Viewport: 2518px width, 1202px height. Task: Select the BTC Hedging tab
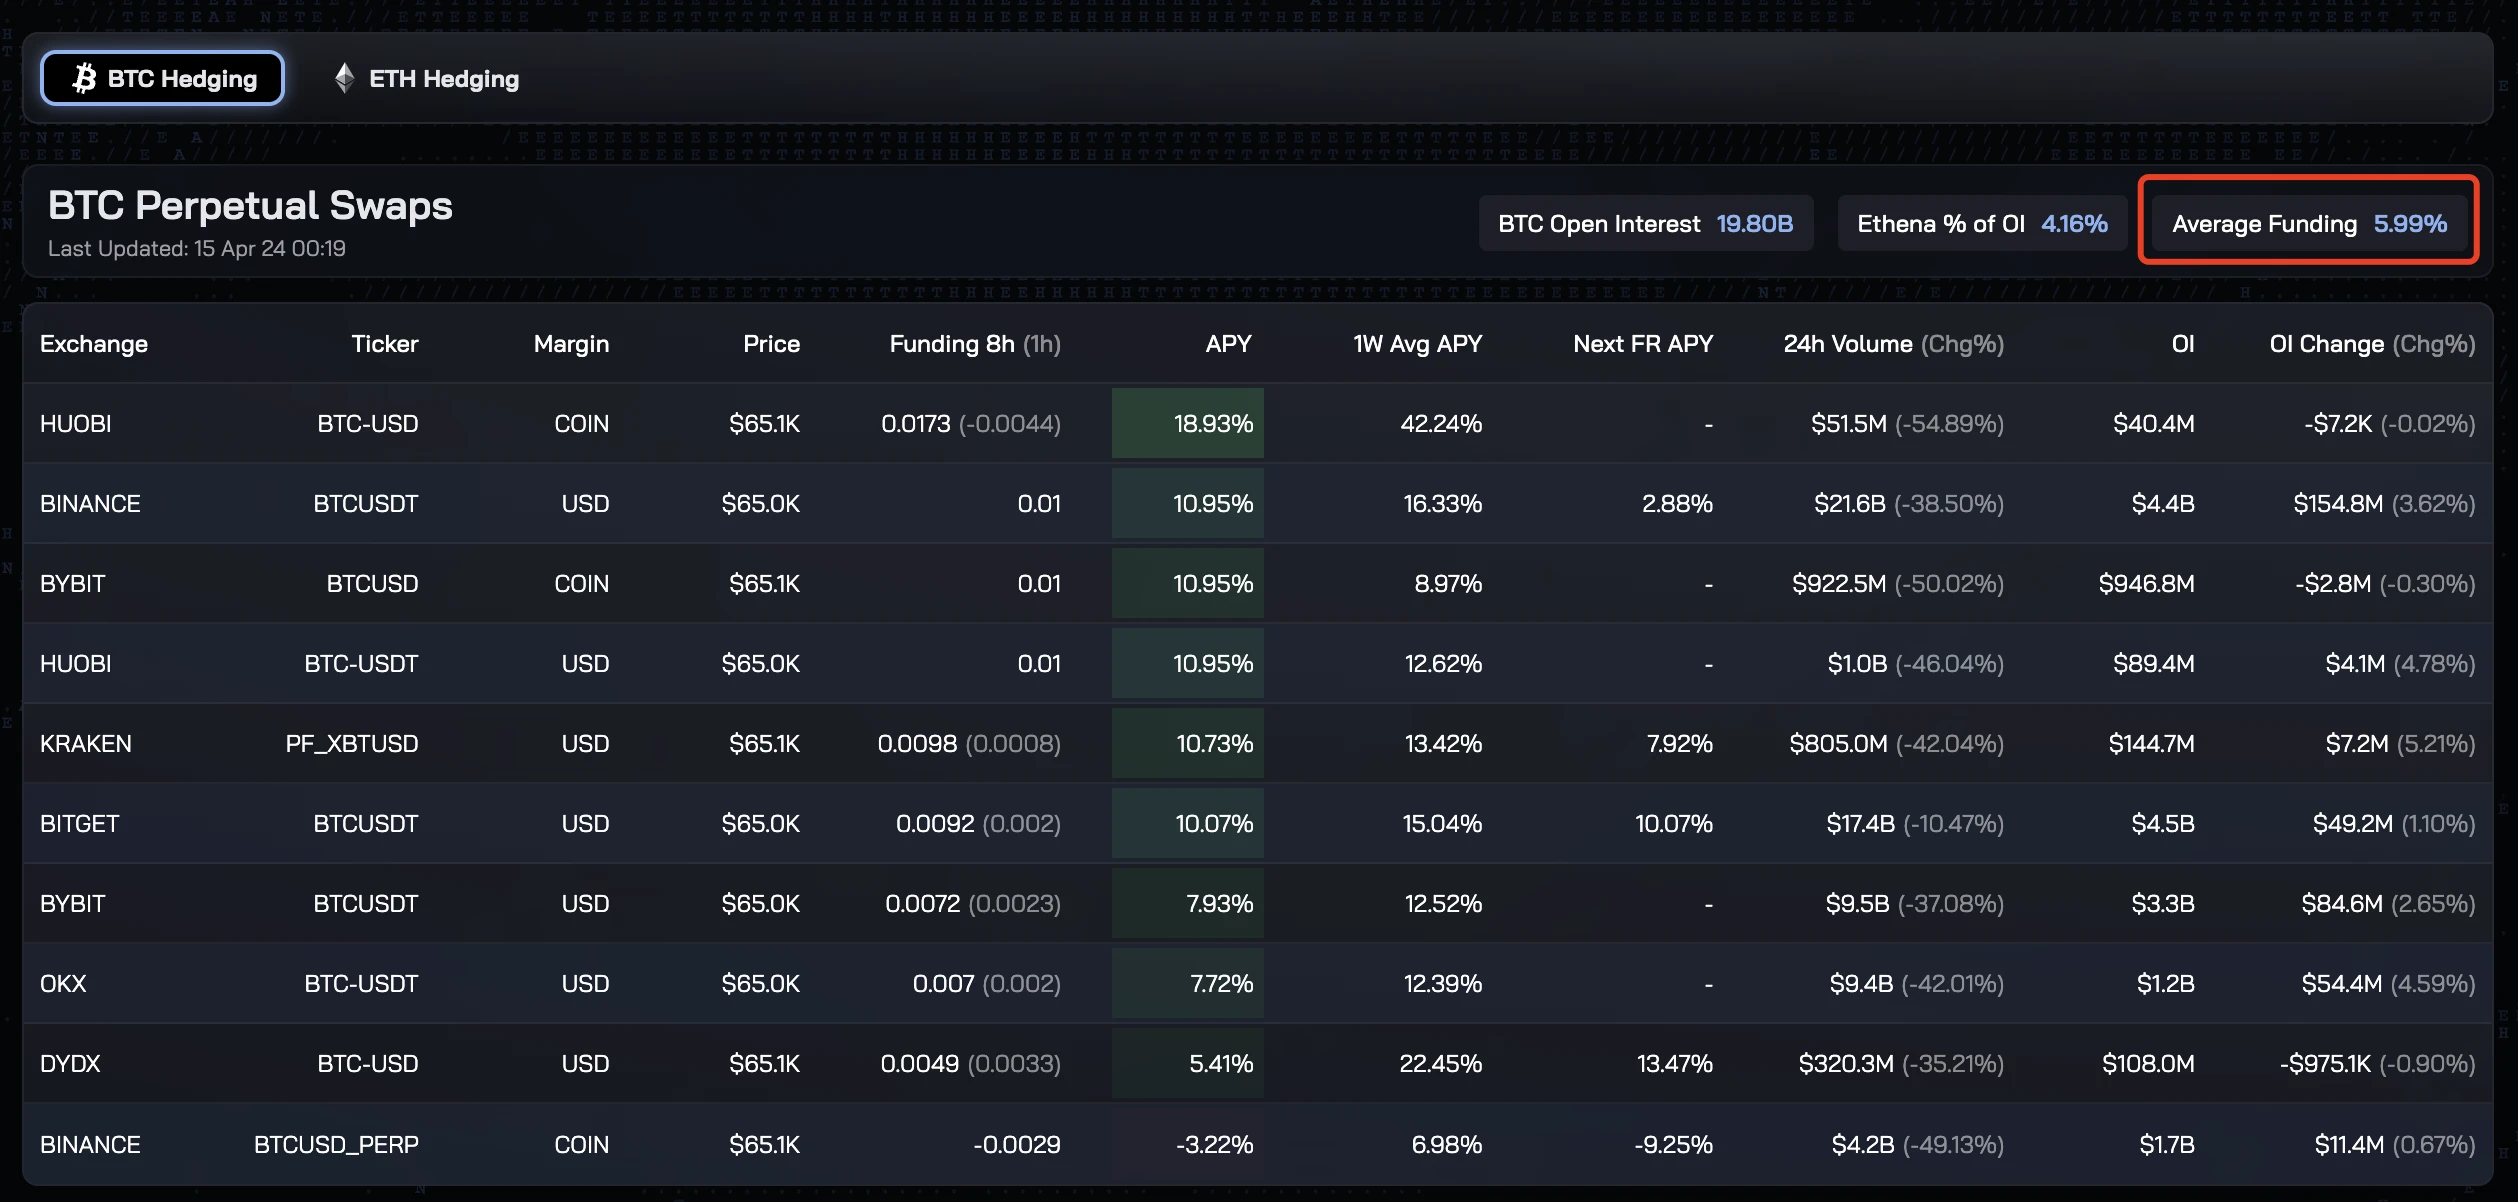[x=163, y=78]
